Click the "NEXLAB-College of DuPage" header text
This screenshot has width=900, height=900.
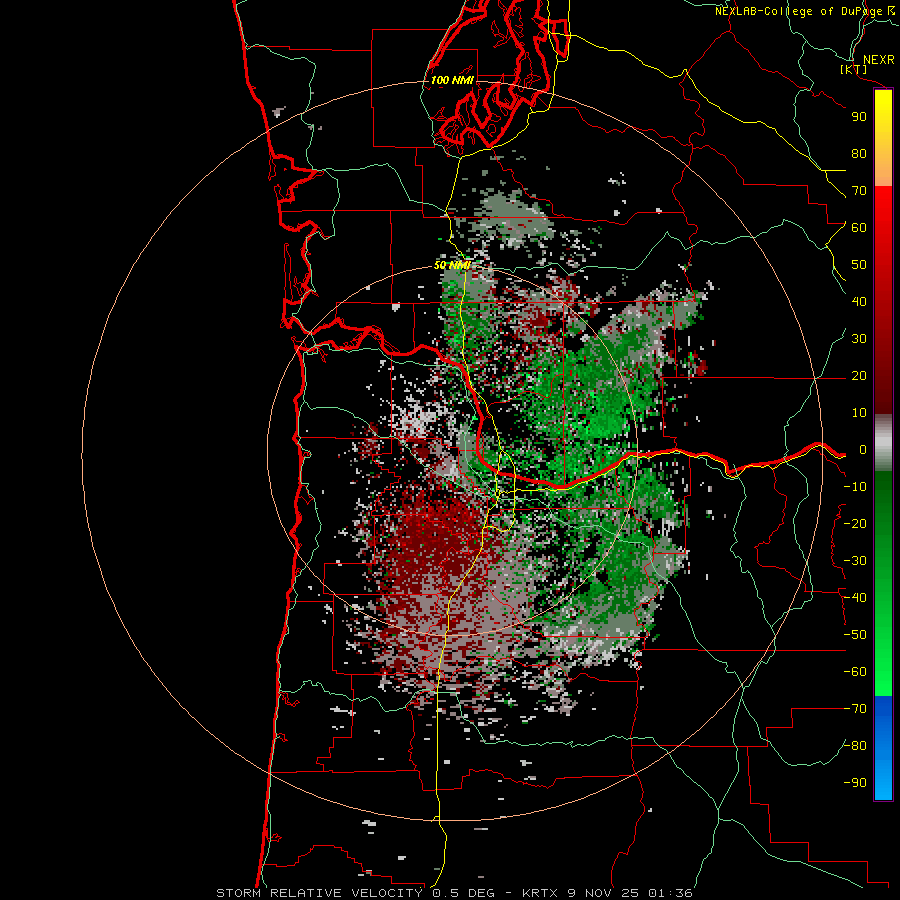point(798,11)
